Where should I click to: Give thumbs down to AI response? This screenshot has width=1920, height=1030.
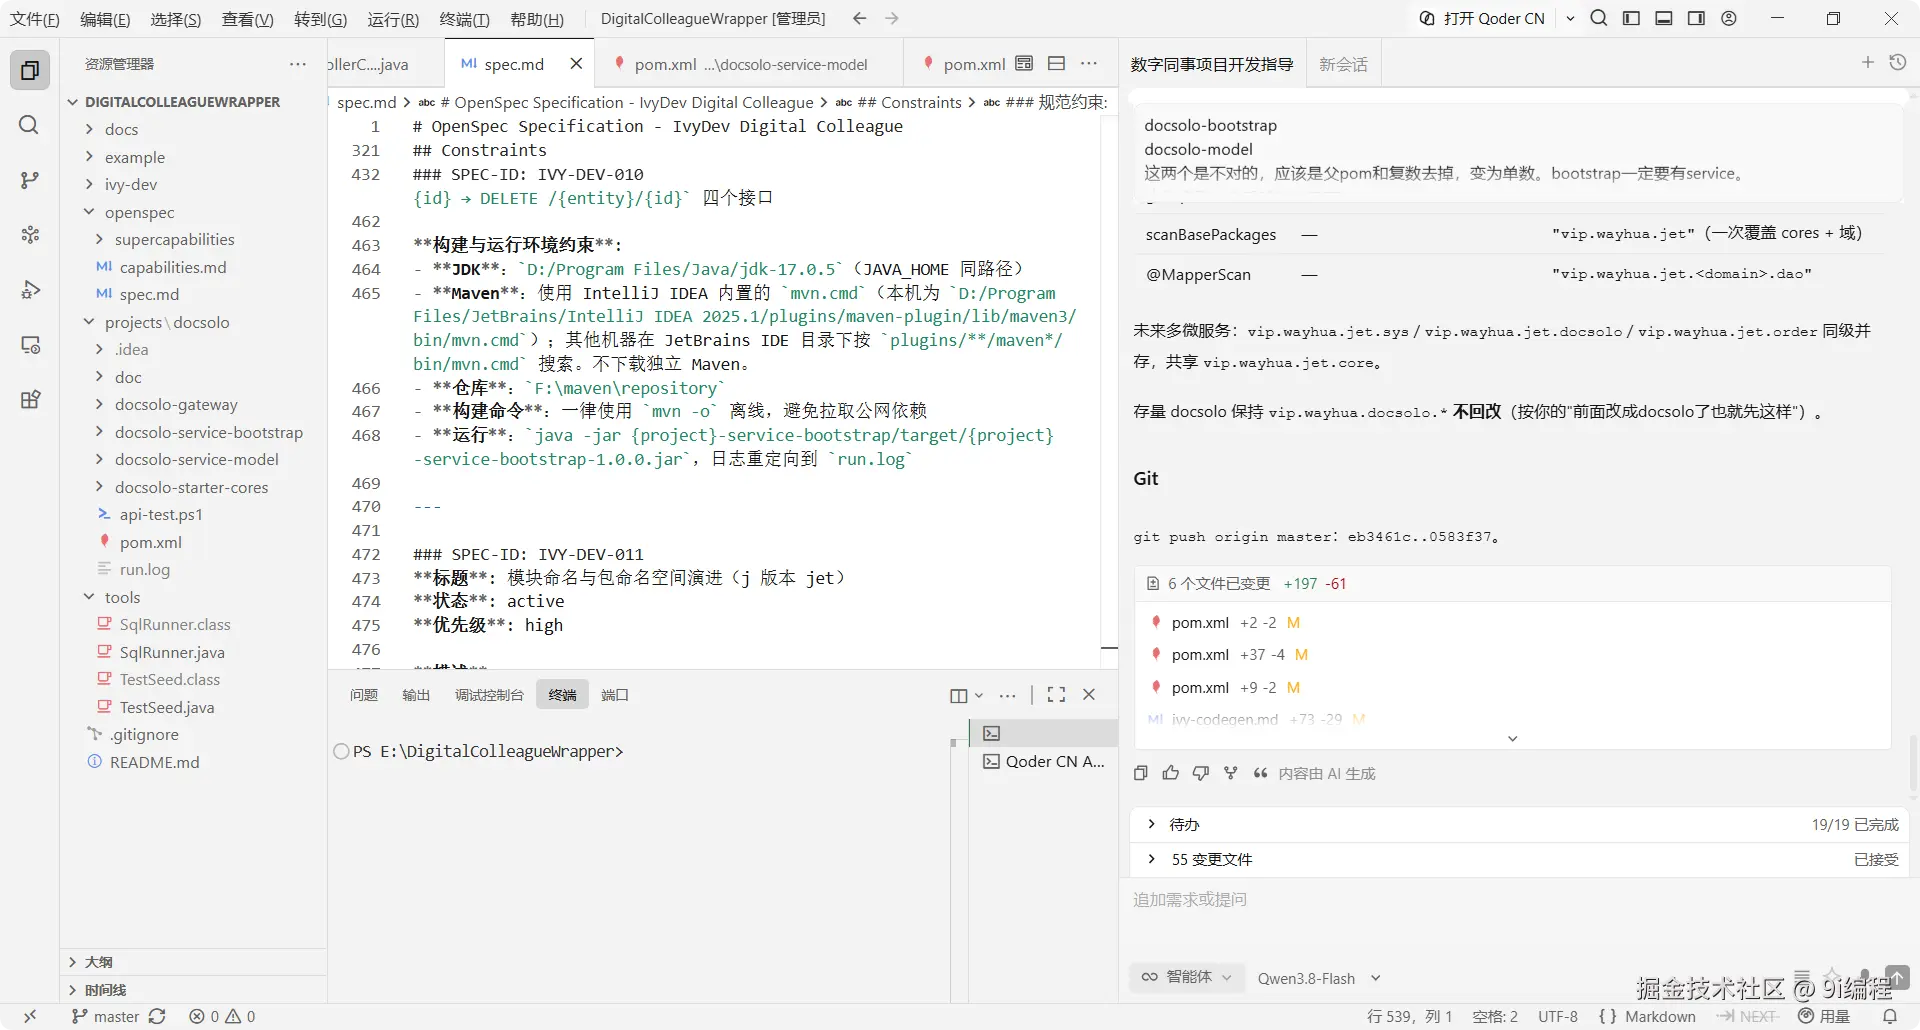click(1201, 773)
